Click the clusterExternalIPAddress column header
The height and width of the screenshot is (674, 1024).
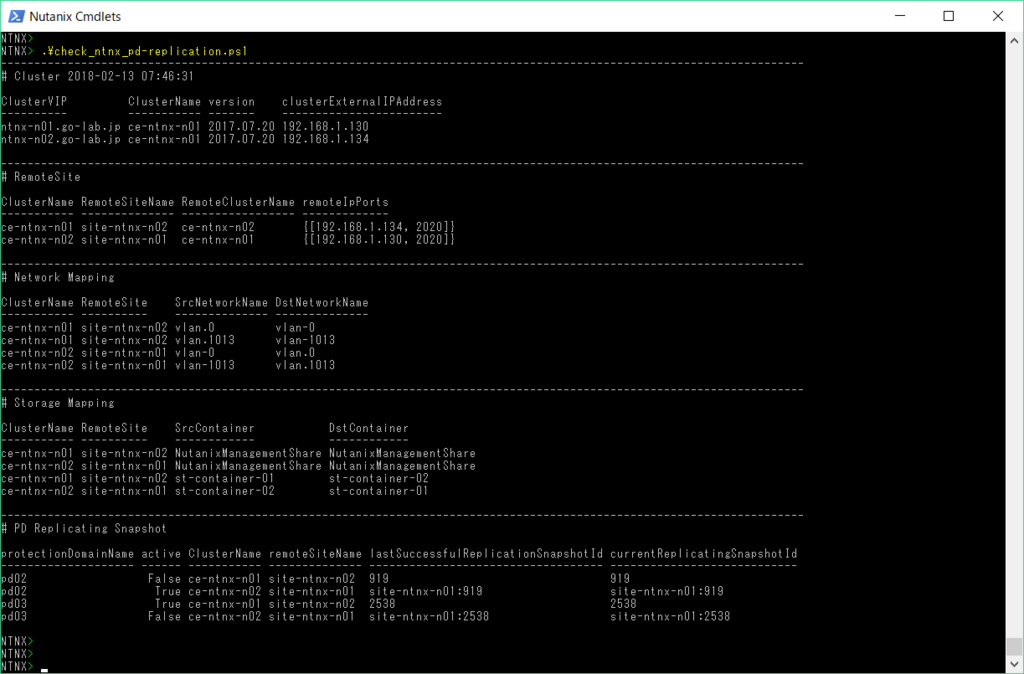click(x=362, y=101)
